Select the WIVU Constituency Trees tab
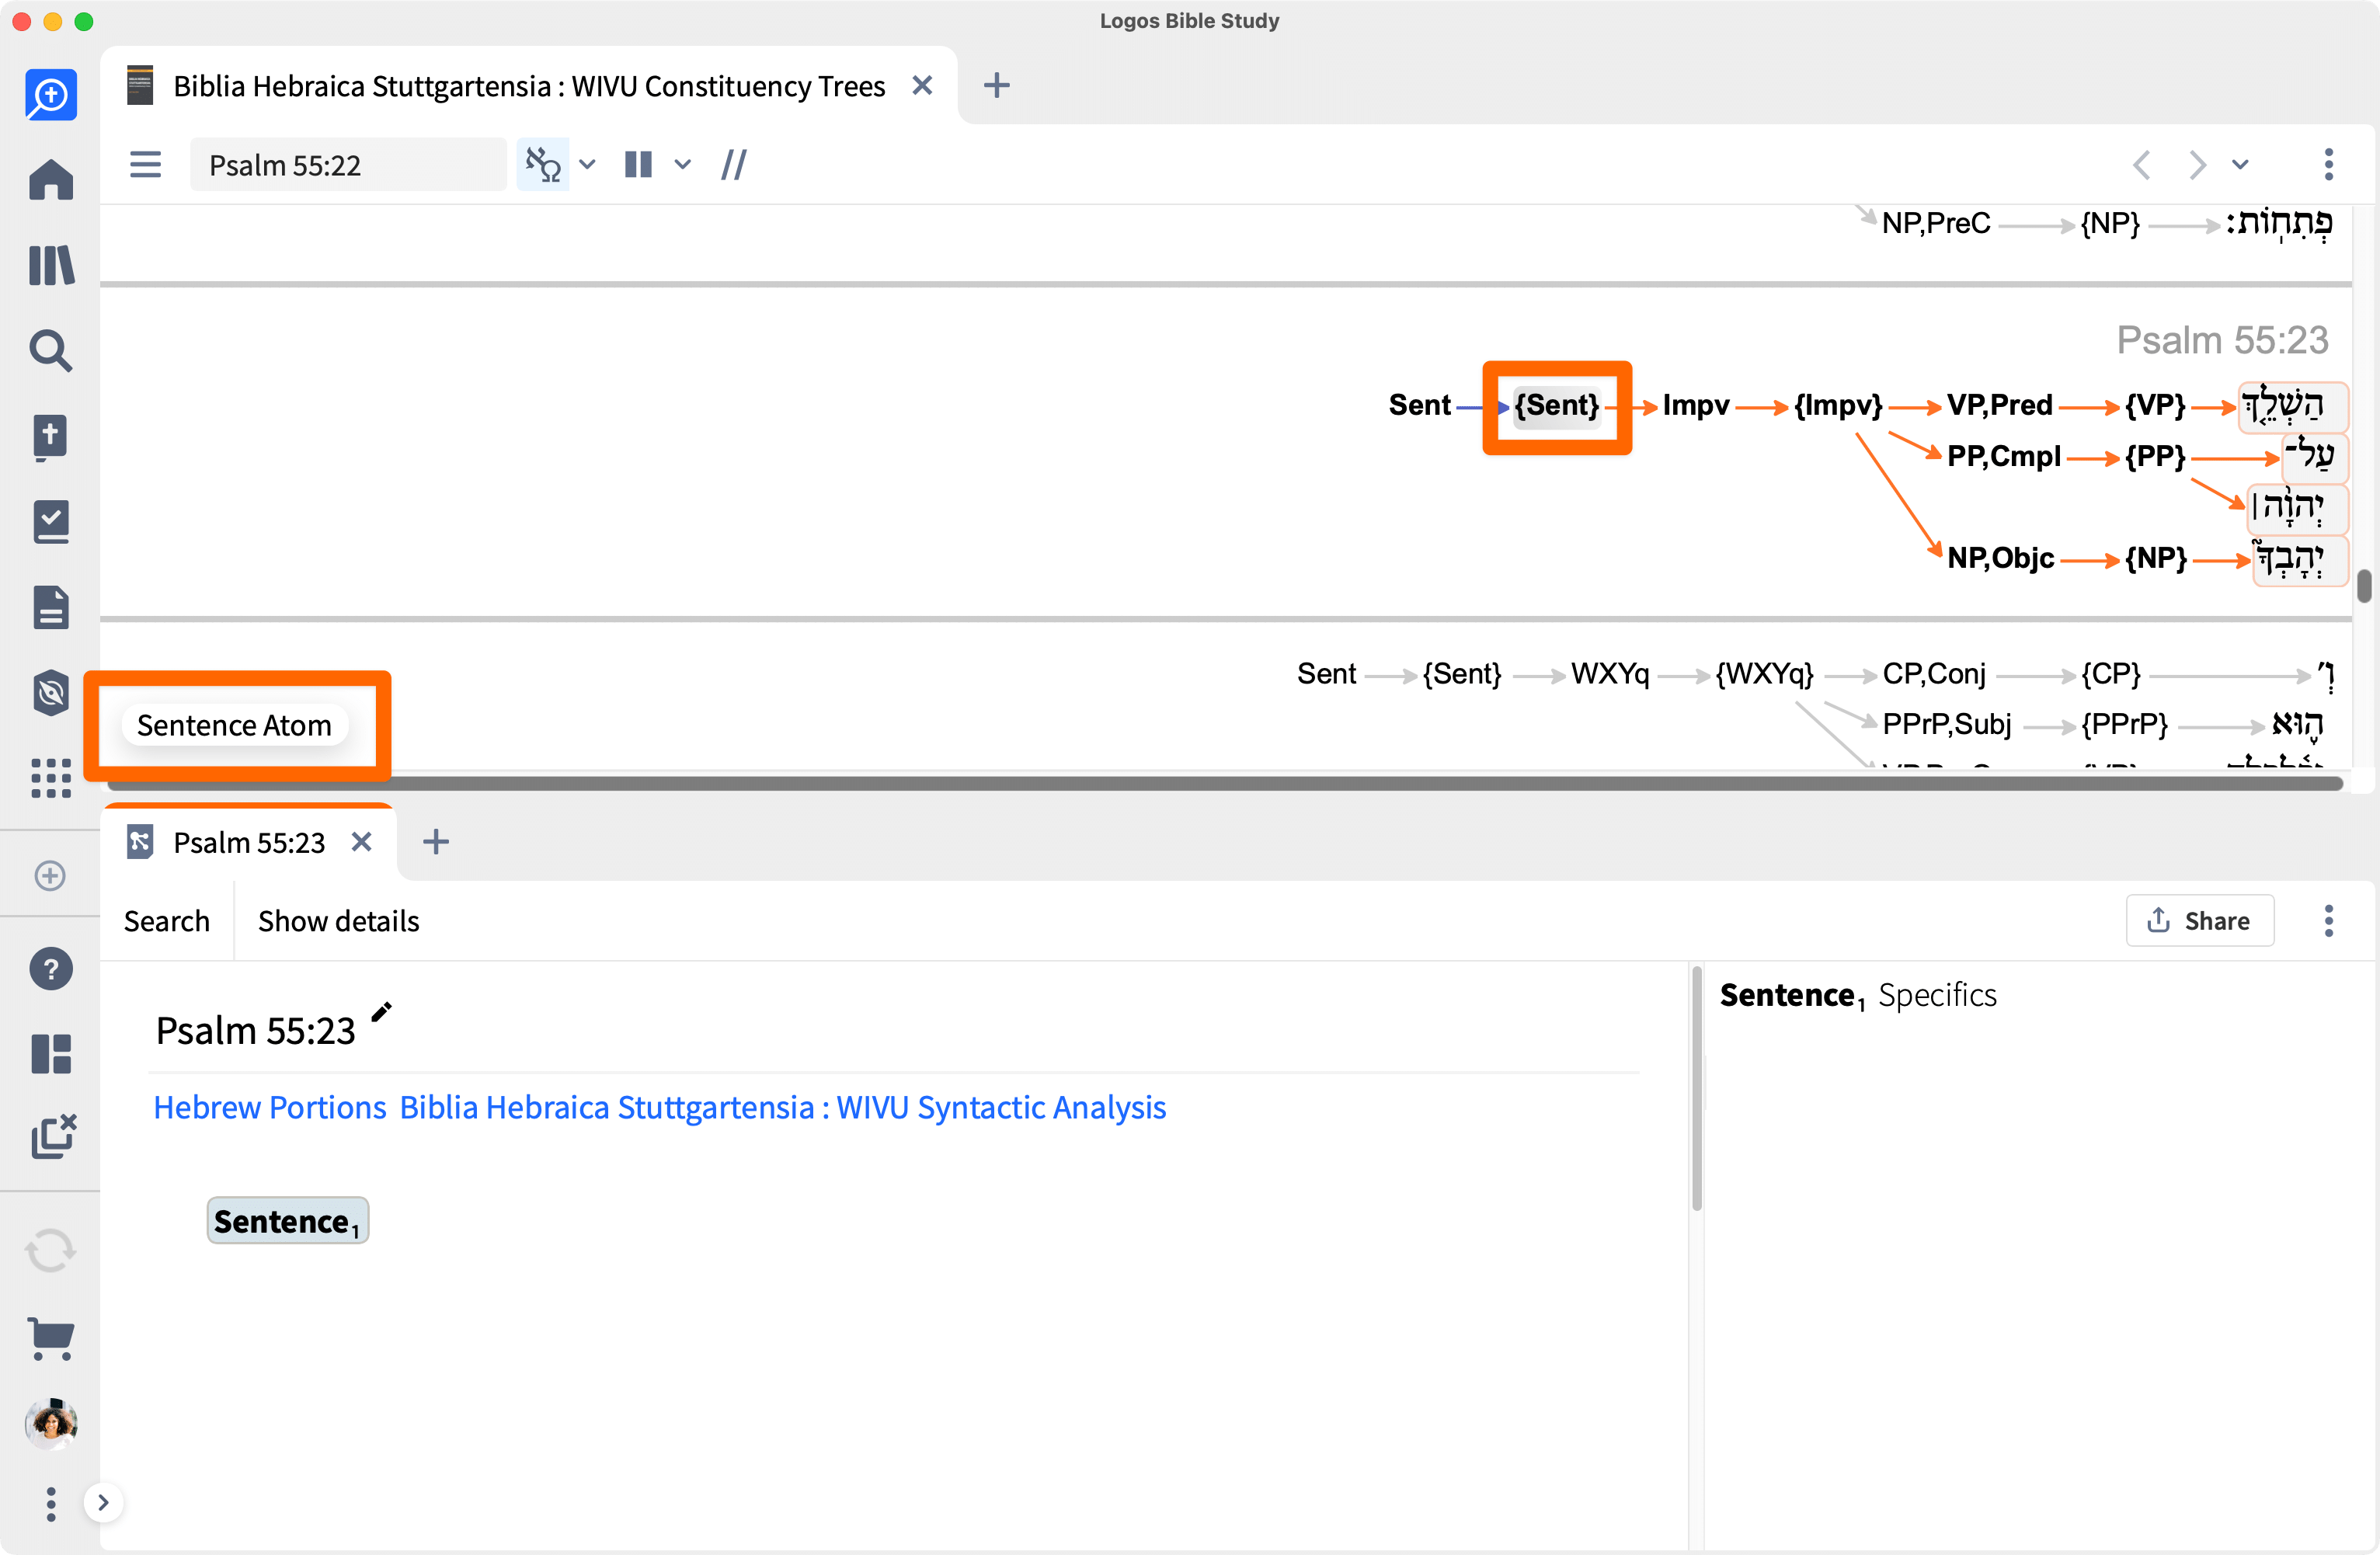 529,86
